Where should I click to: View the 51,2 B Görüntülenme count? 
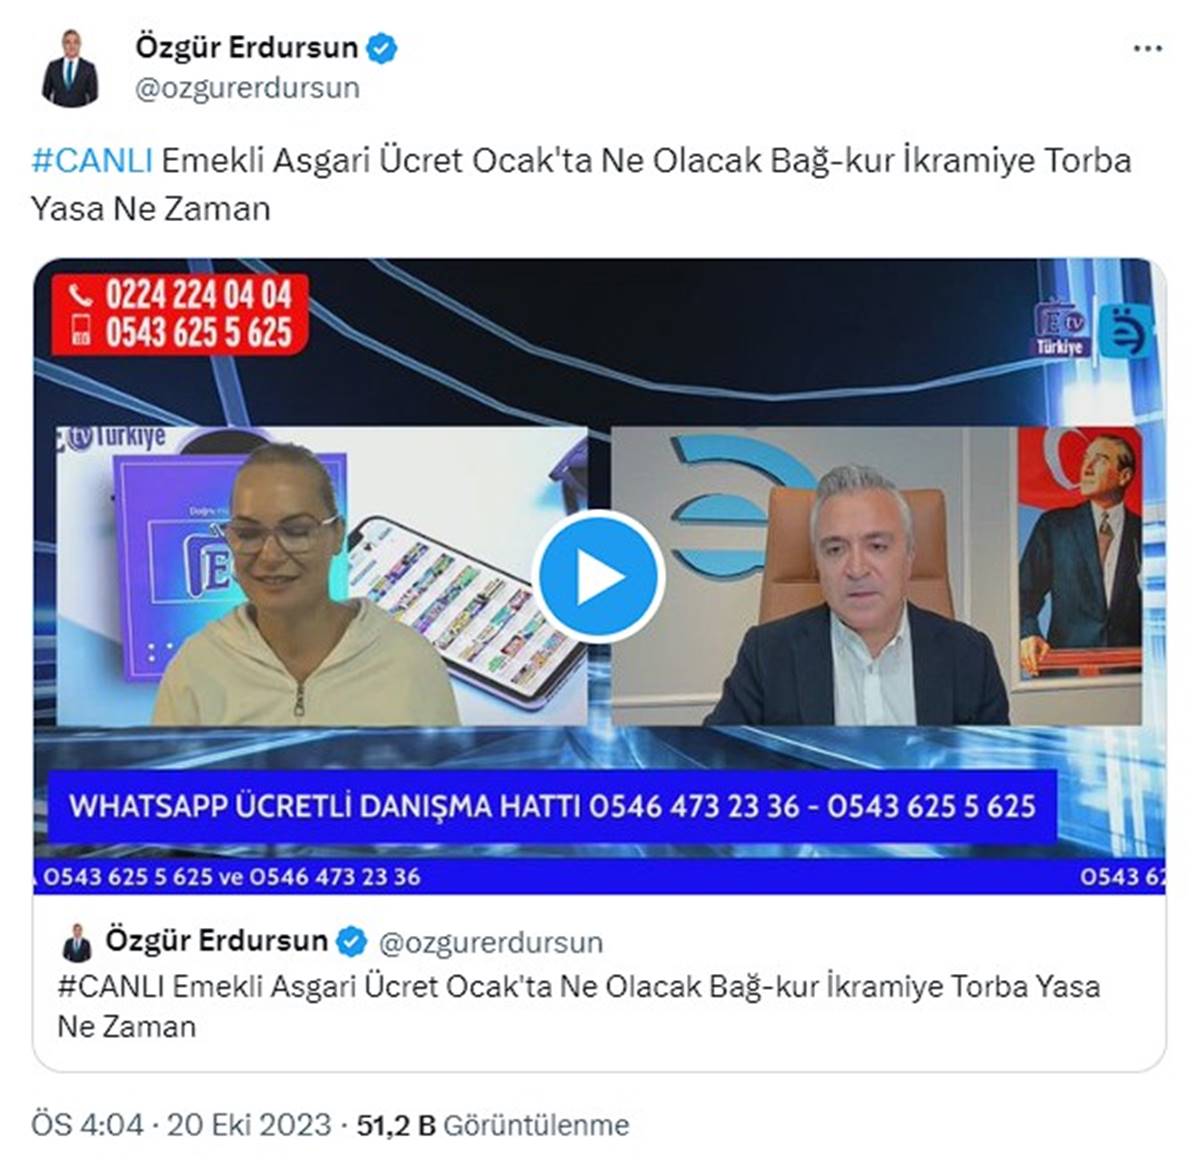point(493,1125)
